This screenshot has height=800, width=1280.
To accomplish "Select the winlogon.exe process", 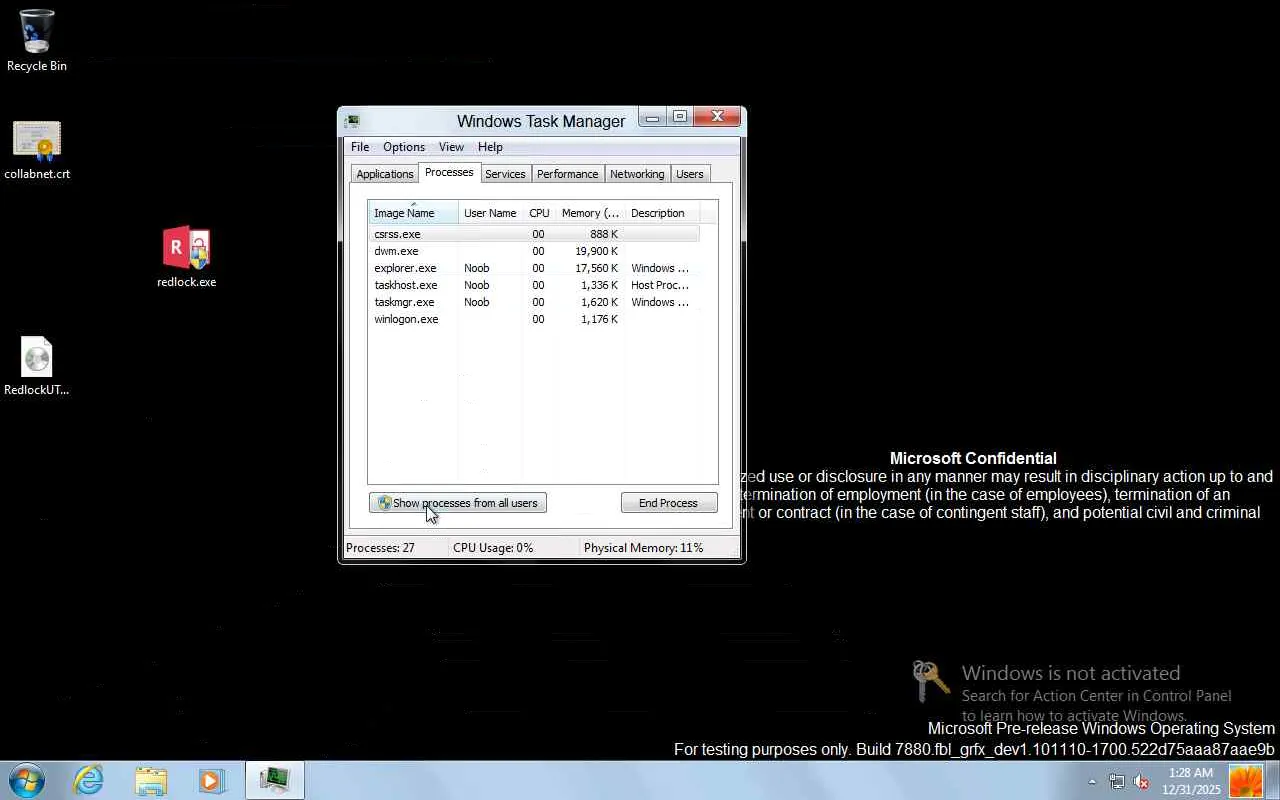I will [534, 319].
